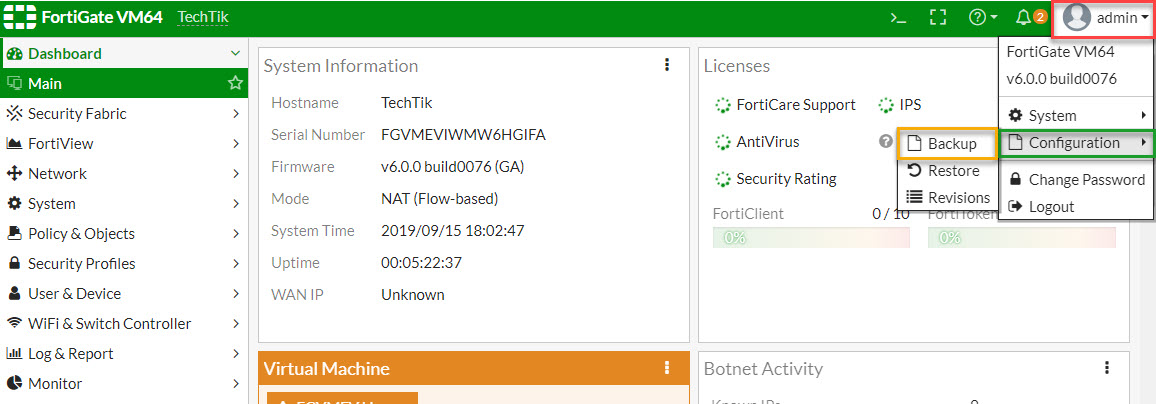Open the help question mark menu
The height and width of the screenshot is (404, 1156).
point(983,18)
